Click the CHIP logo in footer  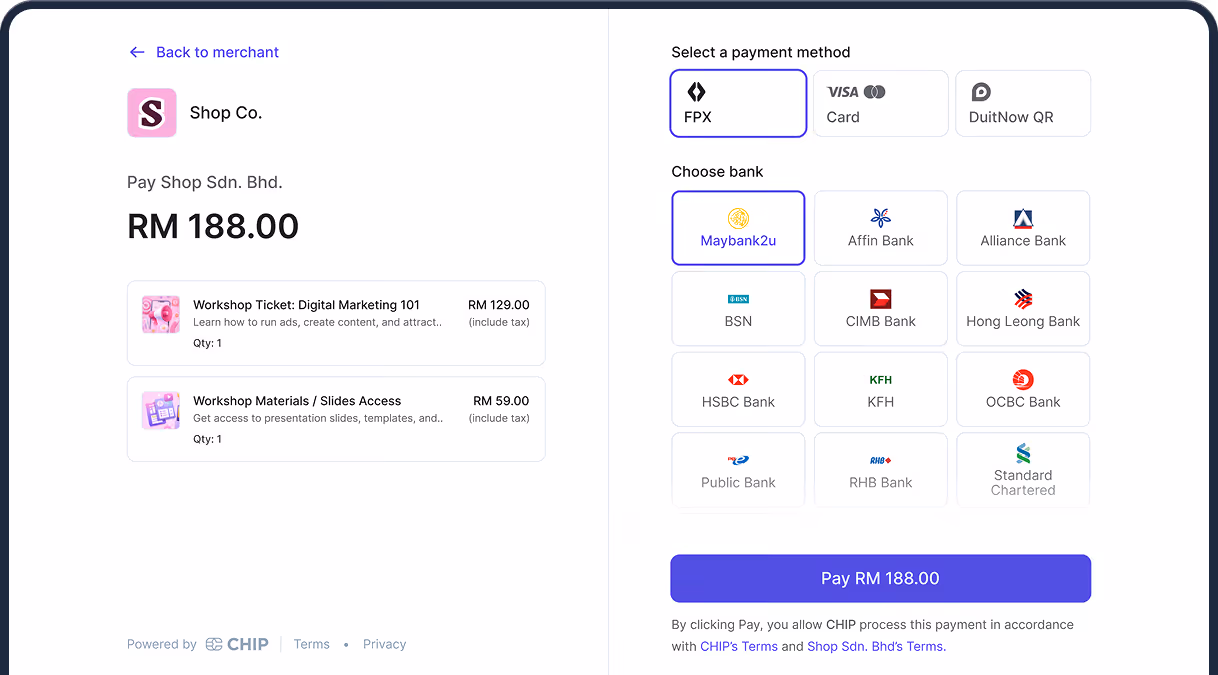237,644
